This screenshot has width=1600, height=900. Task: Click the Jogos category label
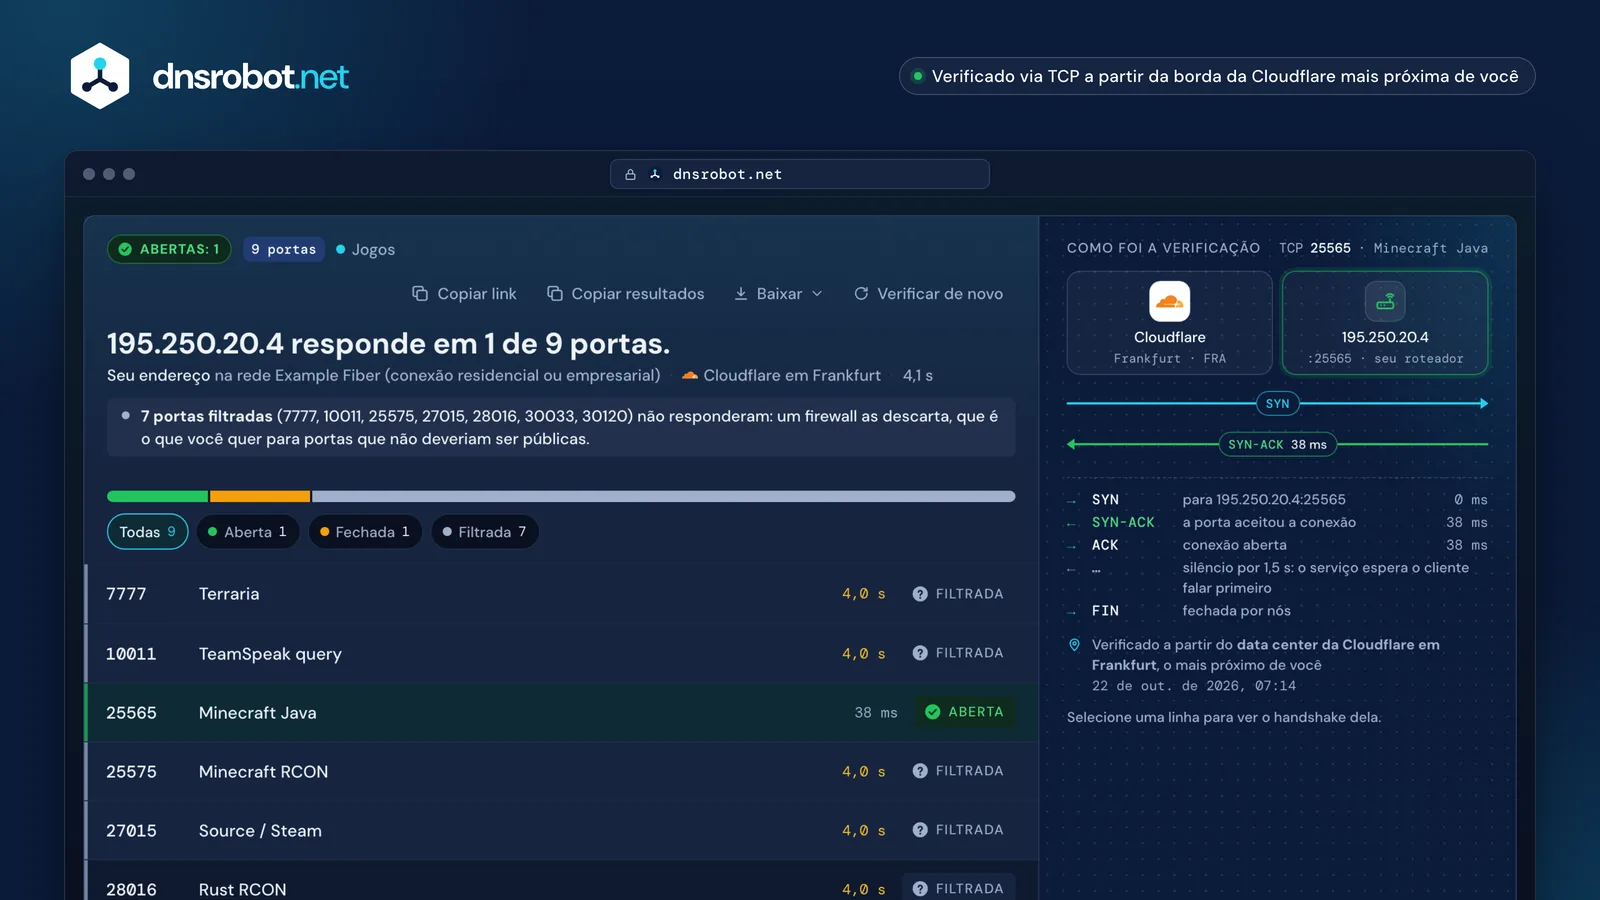[x=365, y=249]
